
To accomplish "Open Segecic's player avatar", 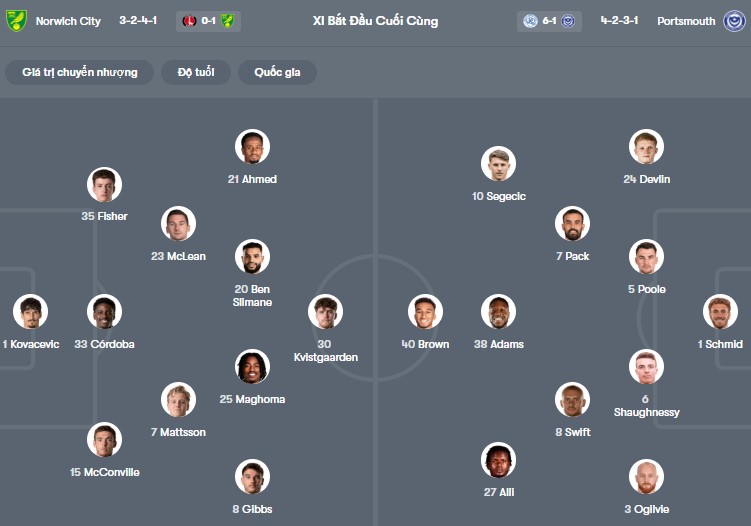I will click(x=498, y=164).
